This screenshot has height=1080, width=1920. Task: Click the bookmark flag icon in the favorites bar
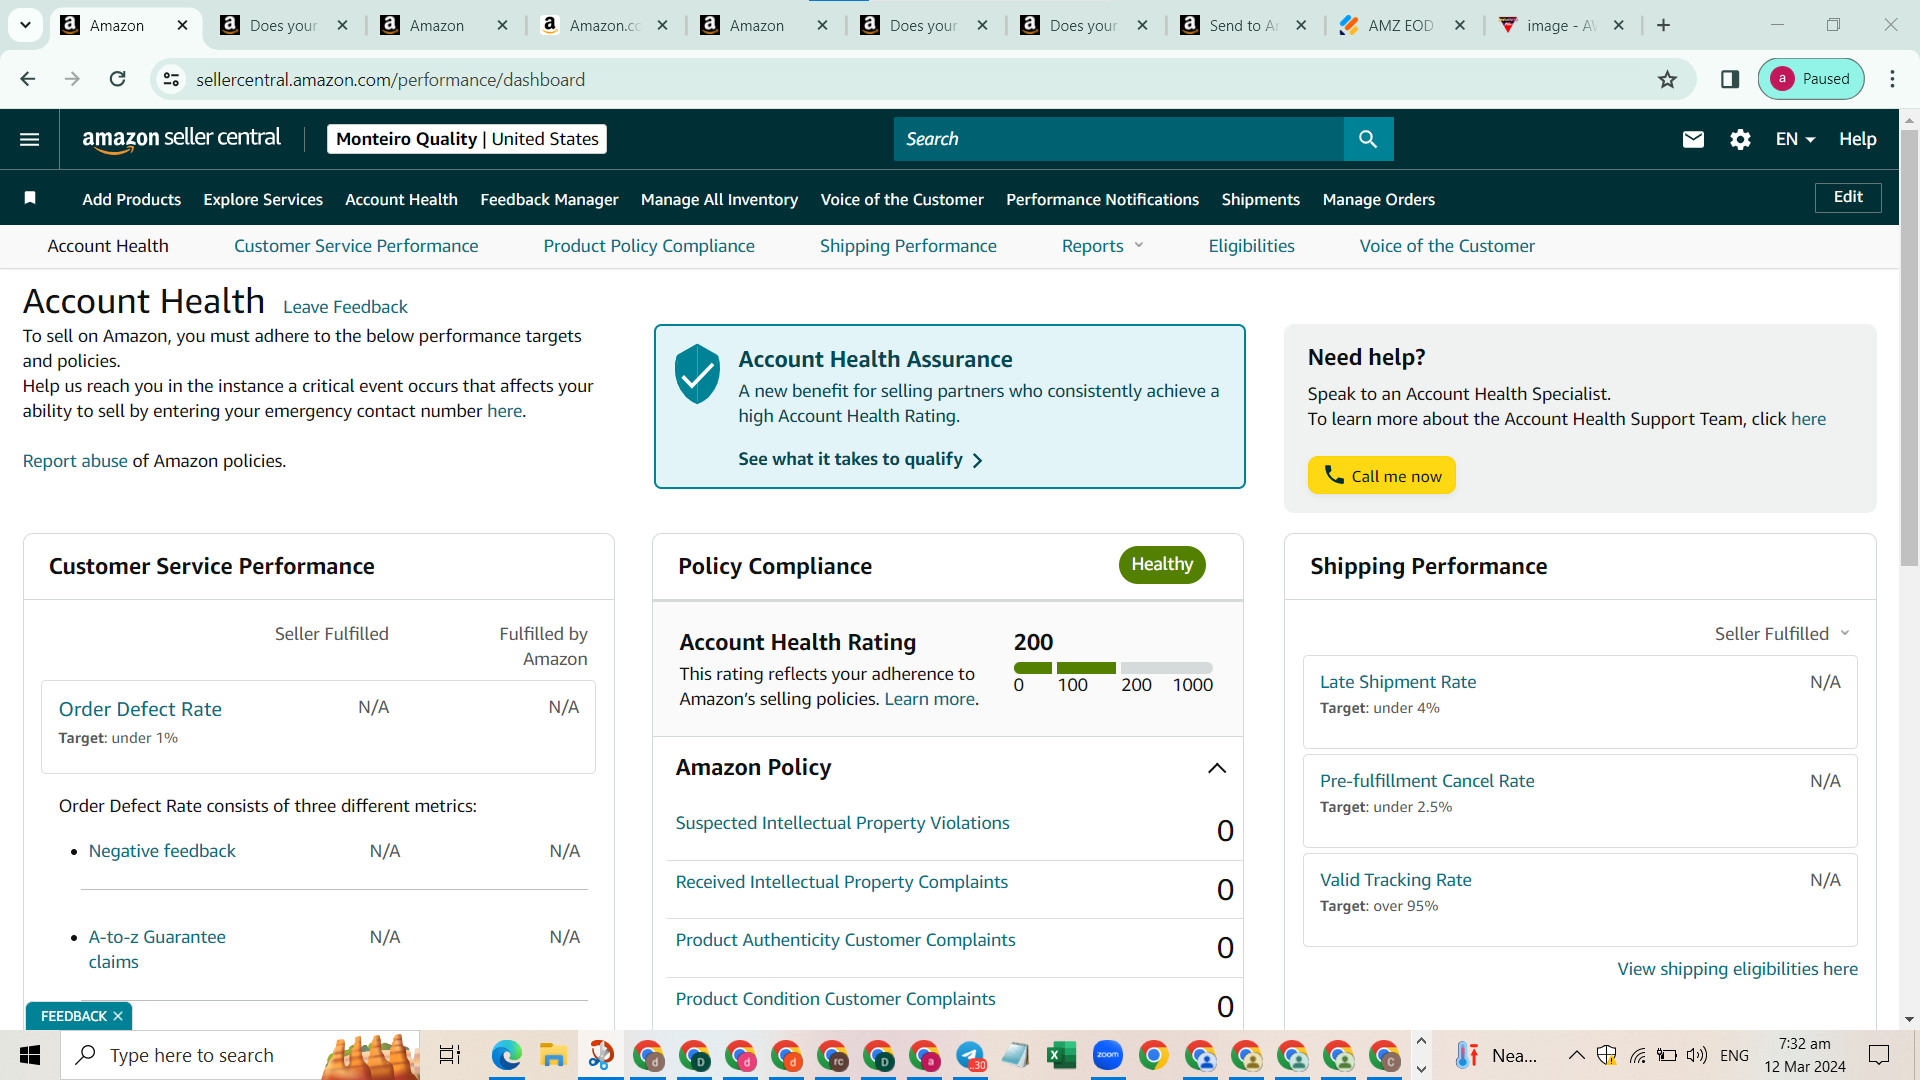point(30,198)
